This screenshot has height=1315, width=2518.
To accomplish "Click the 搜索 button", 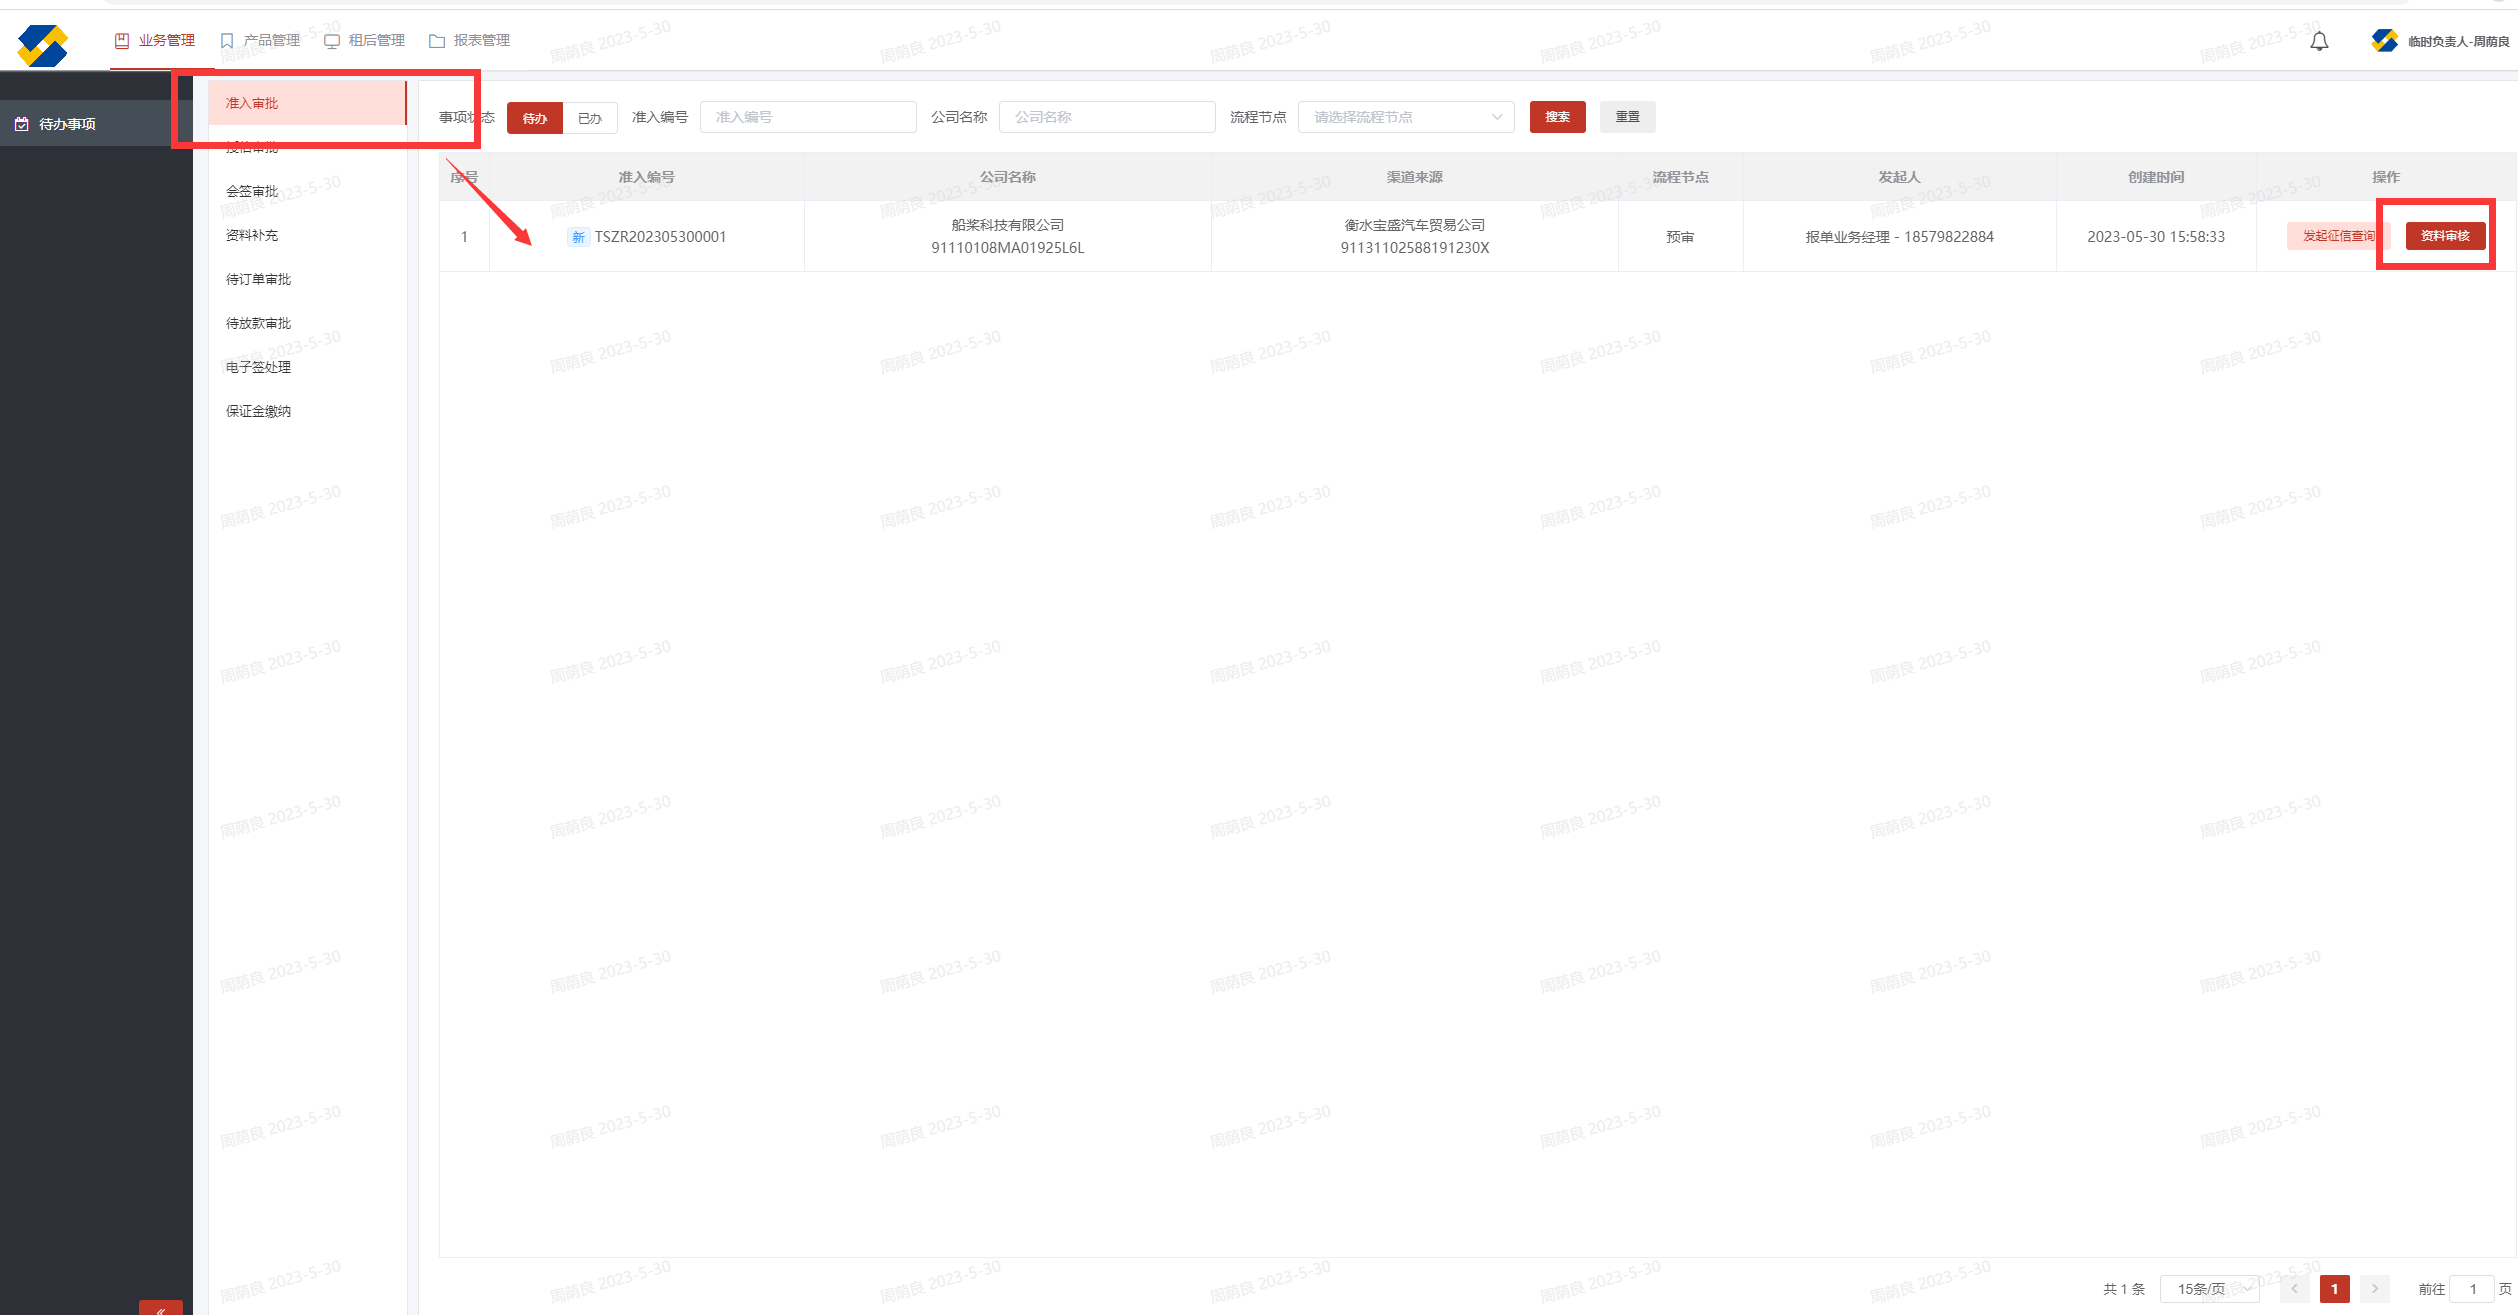I will (1557, 117).
